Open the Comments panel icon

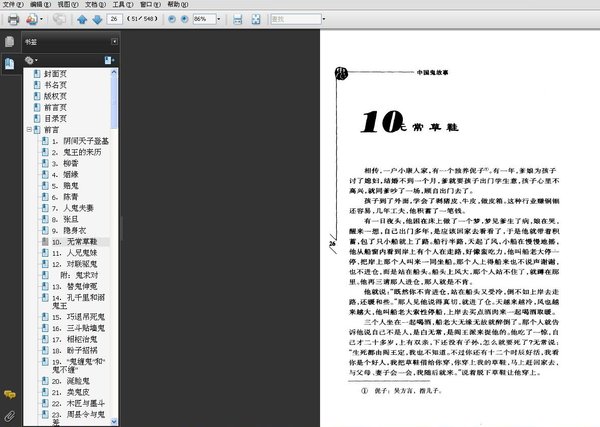pos(9,395)
